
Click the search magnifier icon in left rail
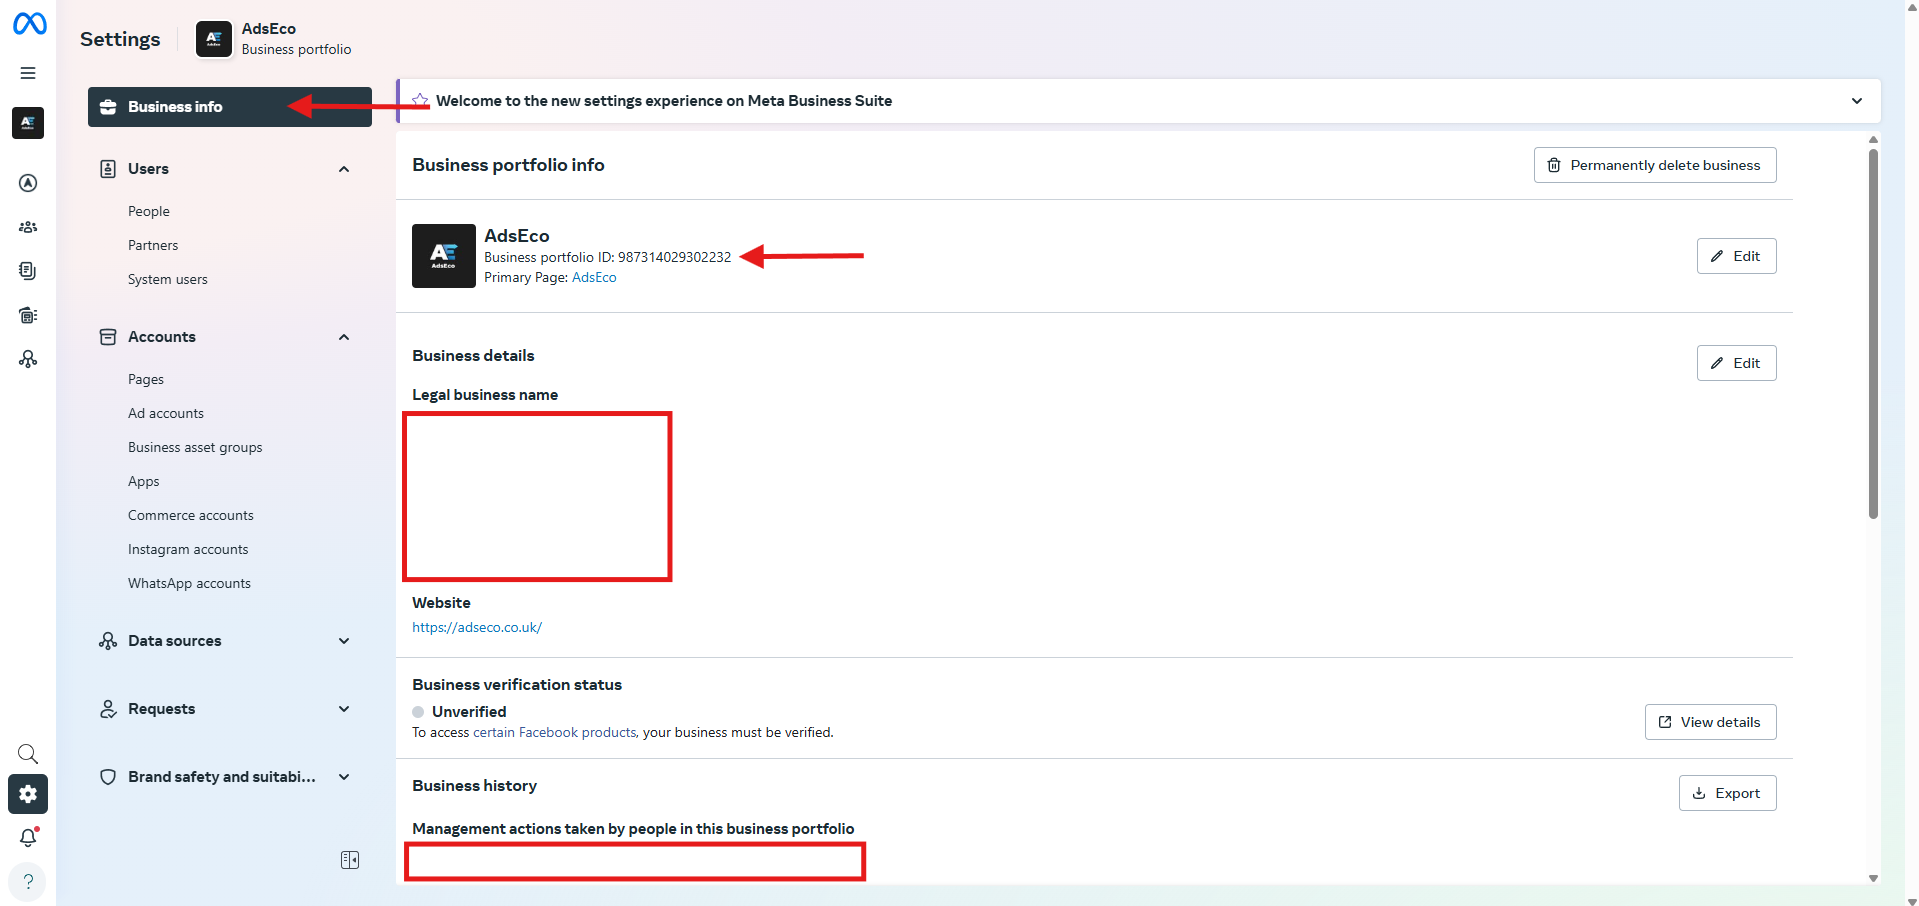[28, 754]
